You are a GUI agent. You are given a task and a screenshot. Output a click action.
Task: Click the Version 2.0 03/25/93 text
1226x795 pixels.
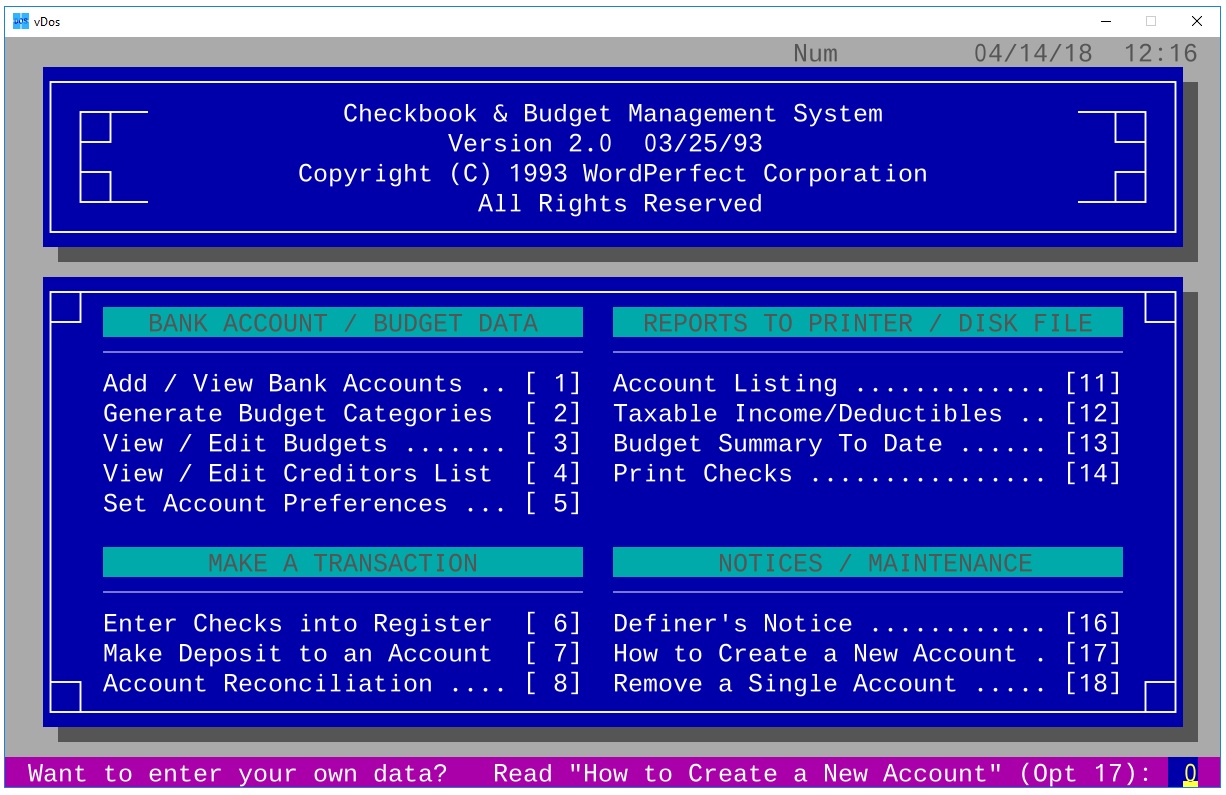click(605, 144)
